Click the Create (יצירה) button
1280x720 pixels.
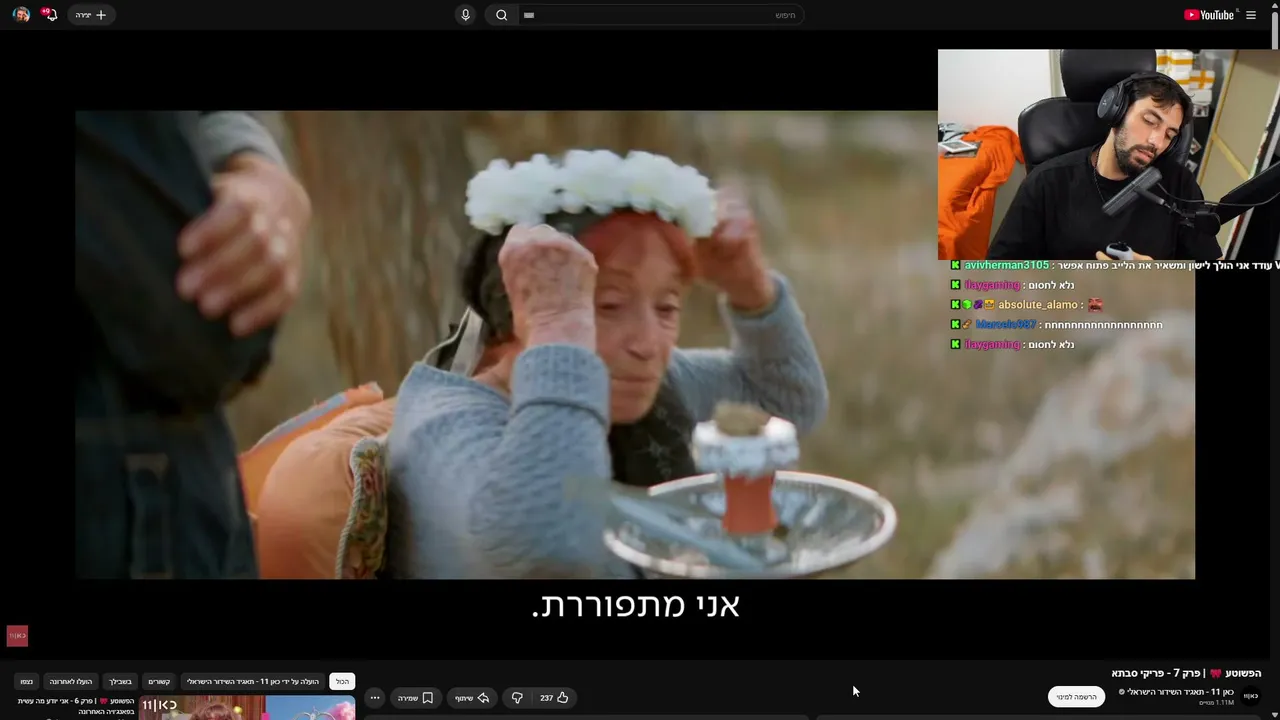(x=90, y=15)
